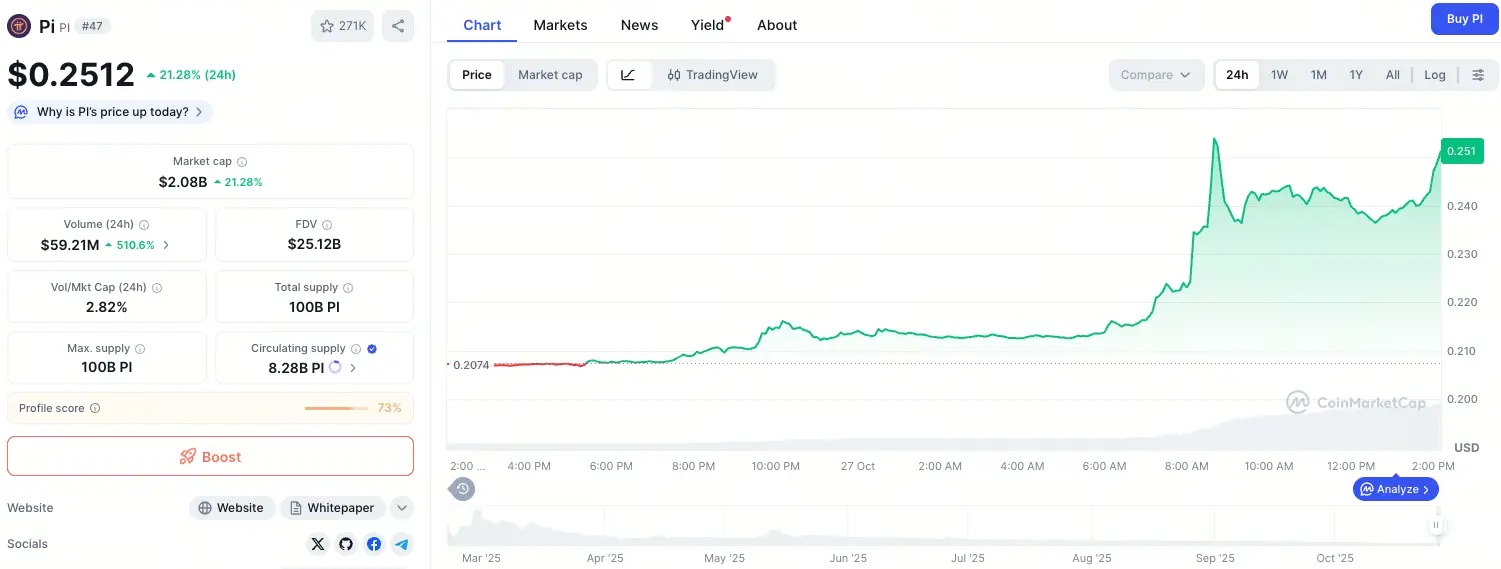Screen dimensions: 1501x569
Task: Click the star watchlist icon
Action: 328,26
